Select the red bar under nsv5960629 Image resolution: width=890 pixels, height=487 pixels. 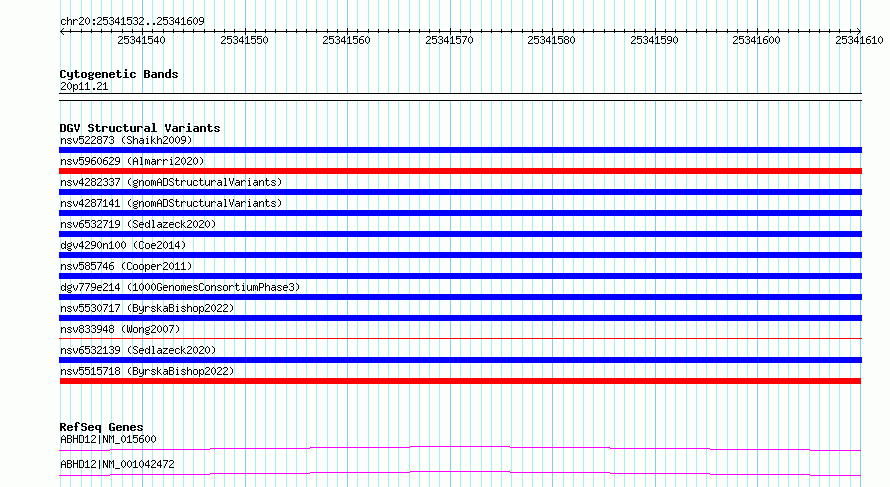pyautogui.click(x=460, y=171)
